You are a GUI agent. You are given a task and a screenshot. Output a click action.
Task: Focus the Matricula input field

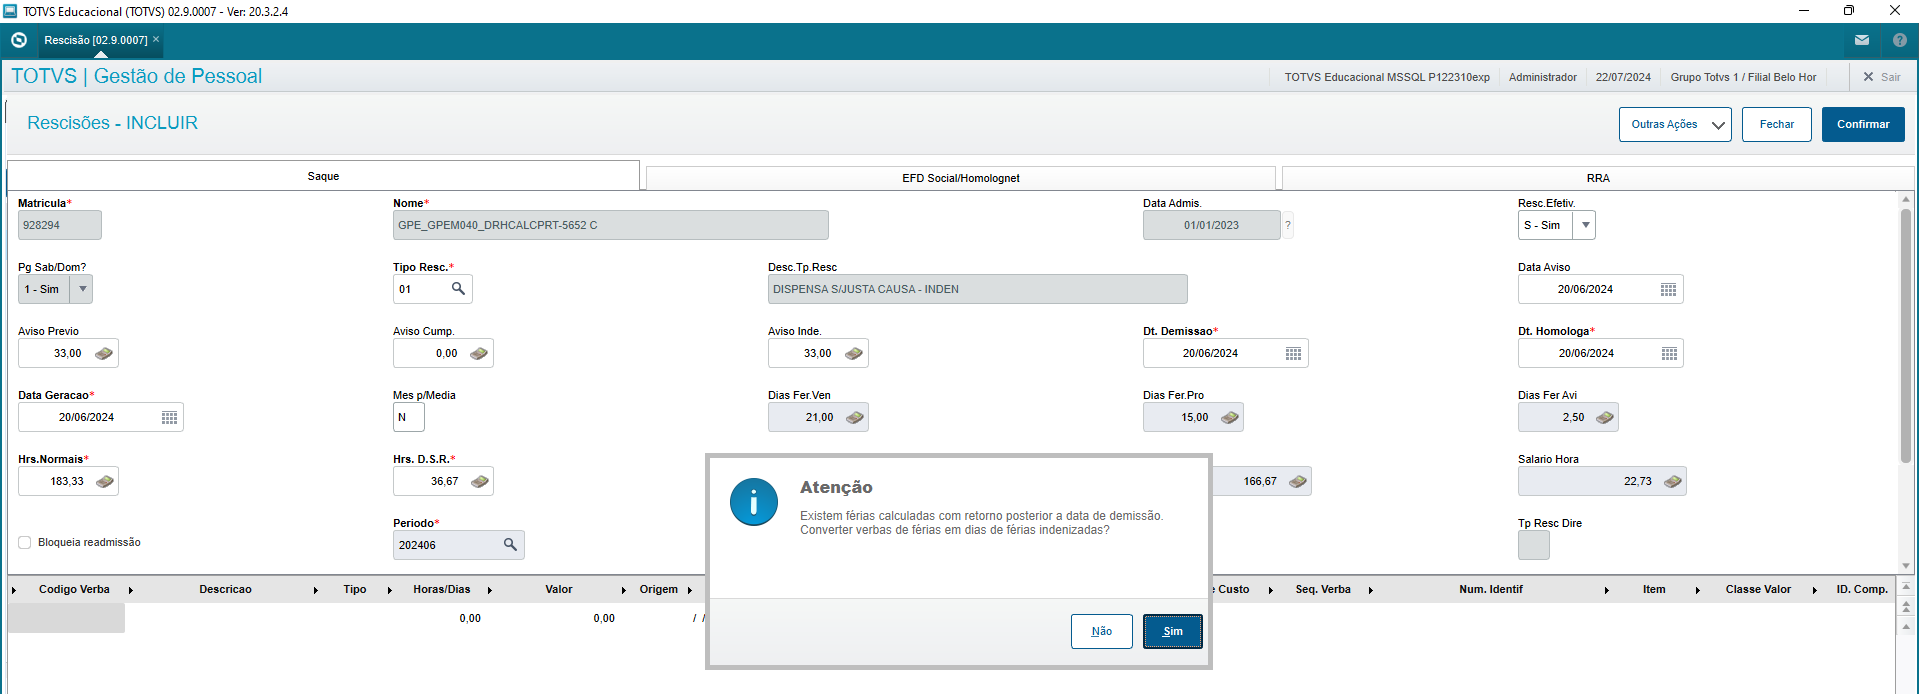[x=60, y=225]
